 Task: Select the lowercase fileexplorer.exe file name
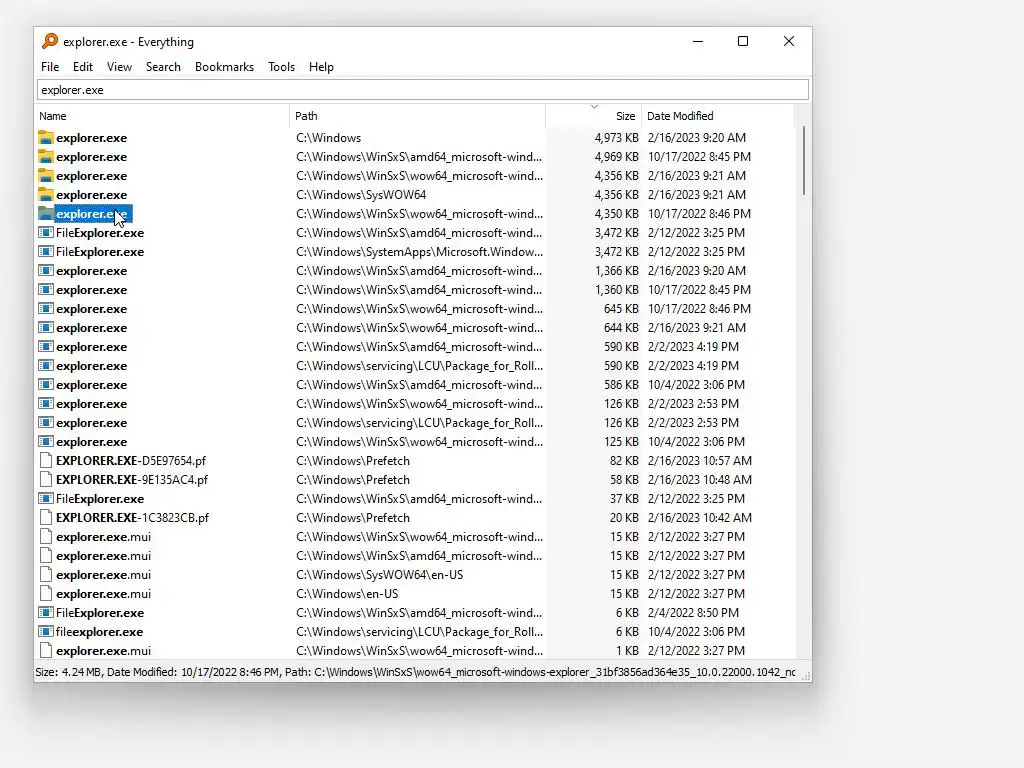point(99,632)
